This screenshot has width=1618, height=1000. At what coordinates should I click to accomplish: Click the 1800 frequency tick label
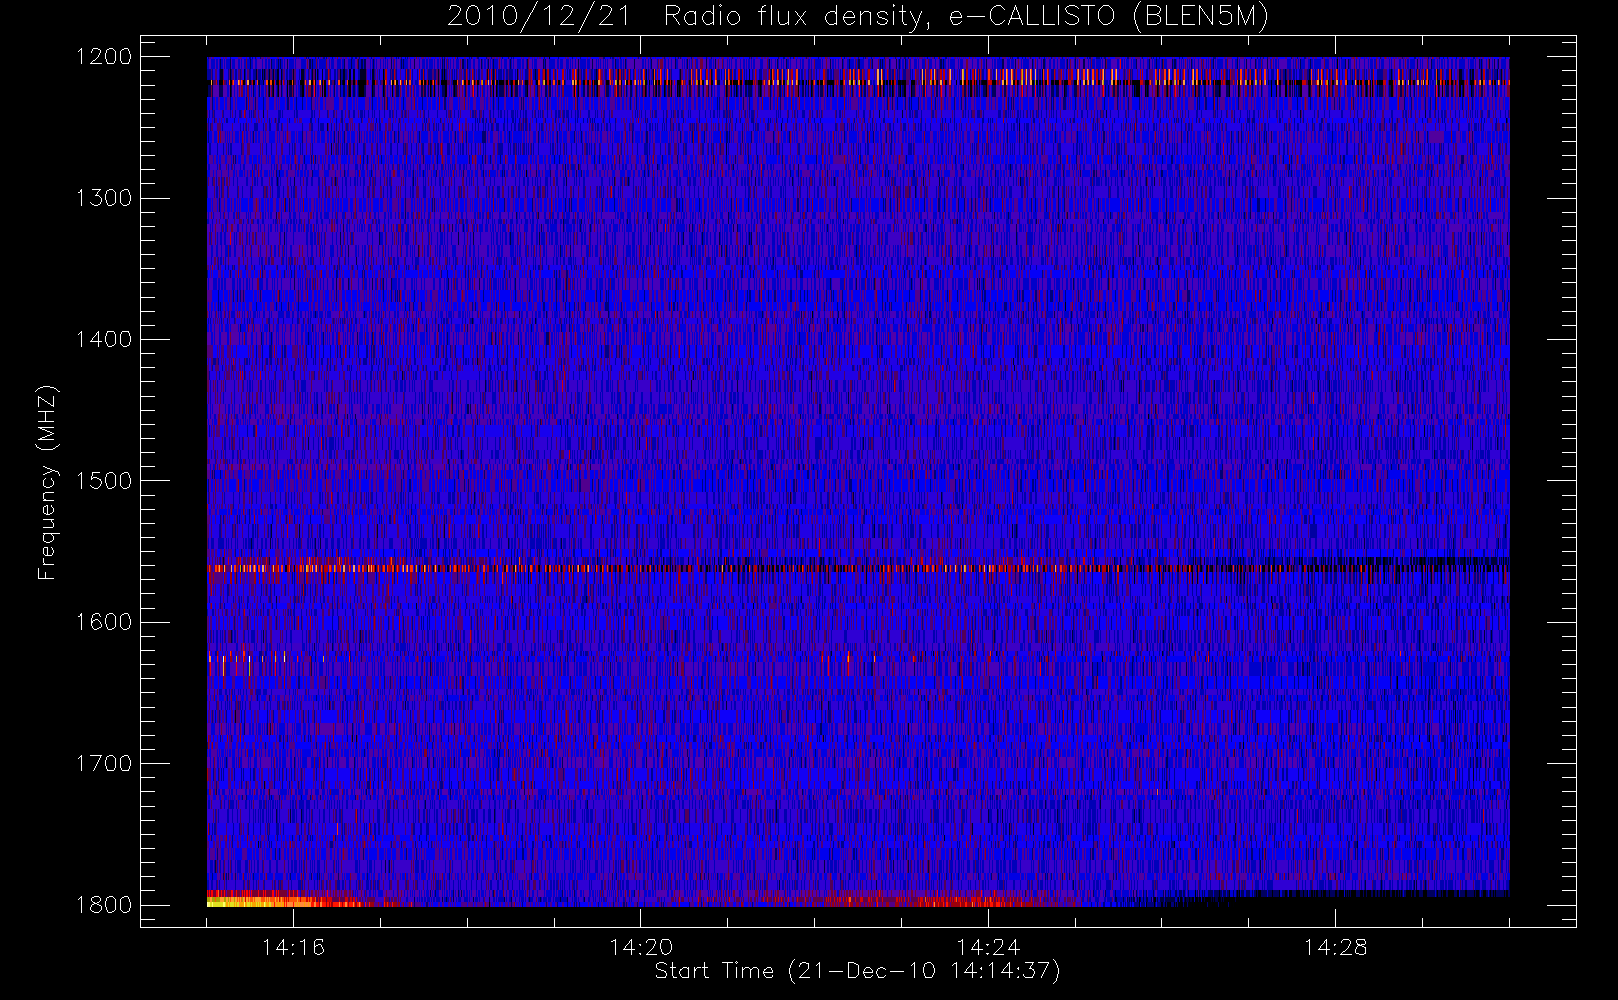[104, 905]
